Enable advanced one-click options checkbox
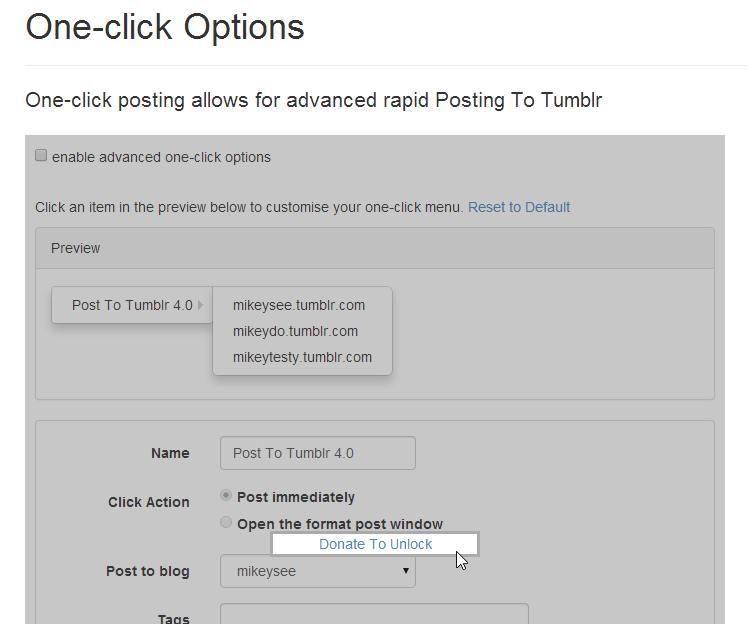Screen dimensions: 748x624 pos(41,156)
